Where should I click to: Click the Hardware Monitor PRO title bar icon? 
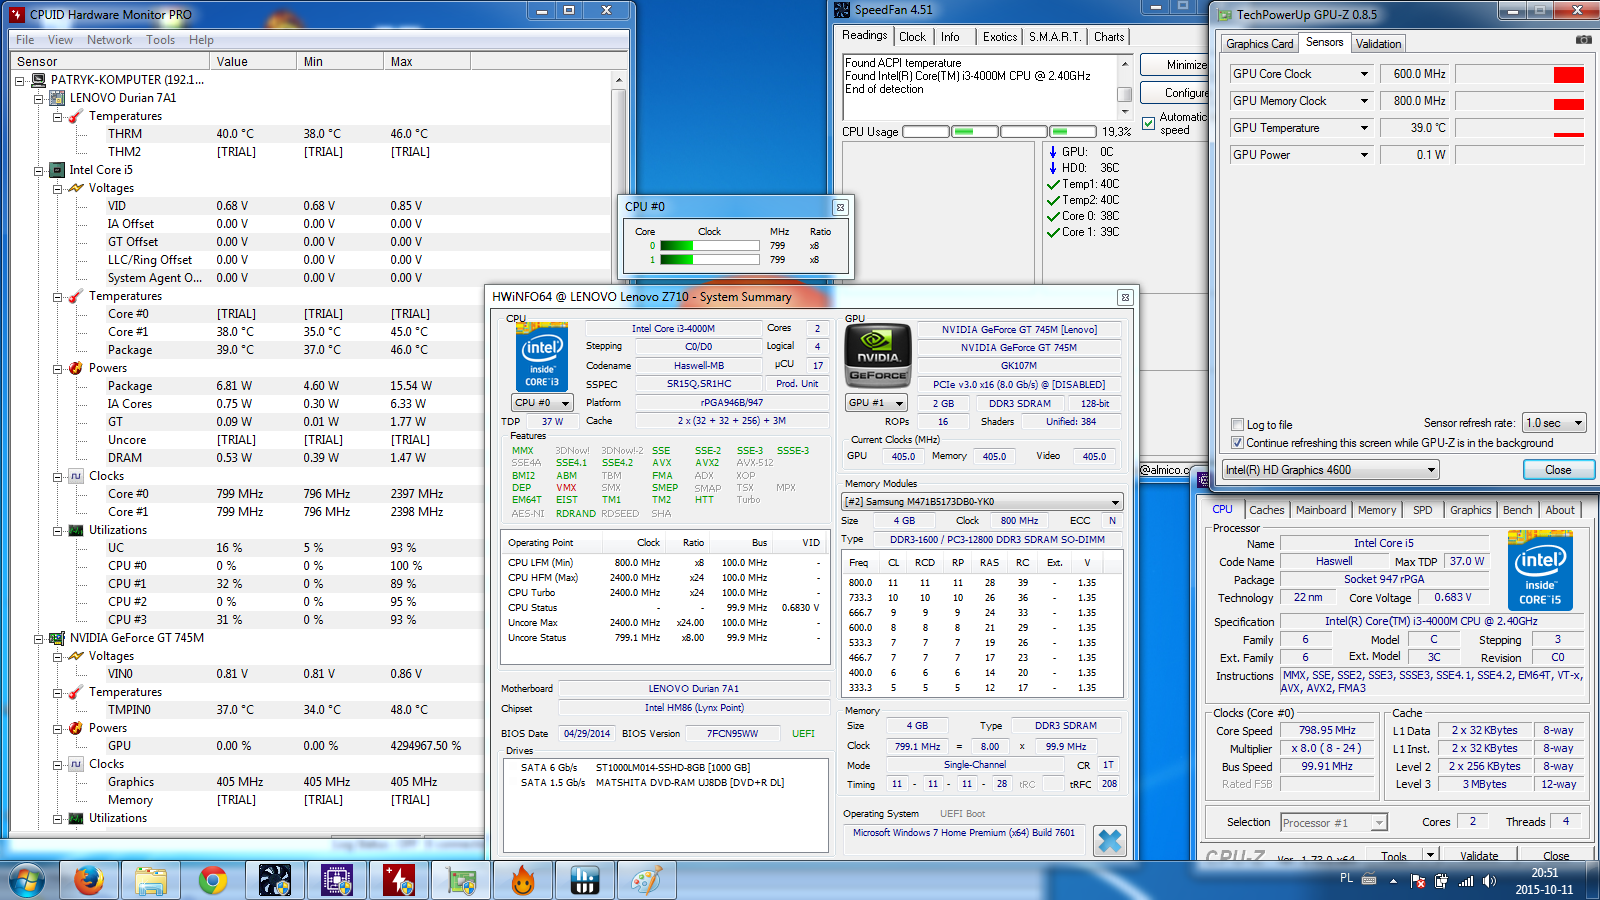[17, 14]
